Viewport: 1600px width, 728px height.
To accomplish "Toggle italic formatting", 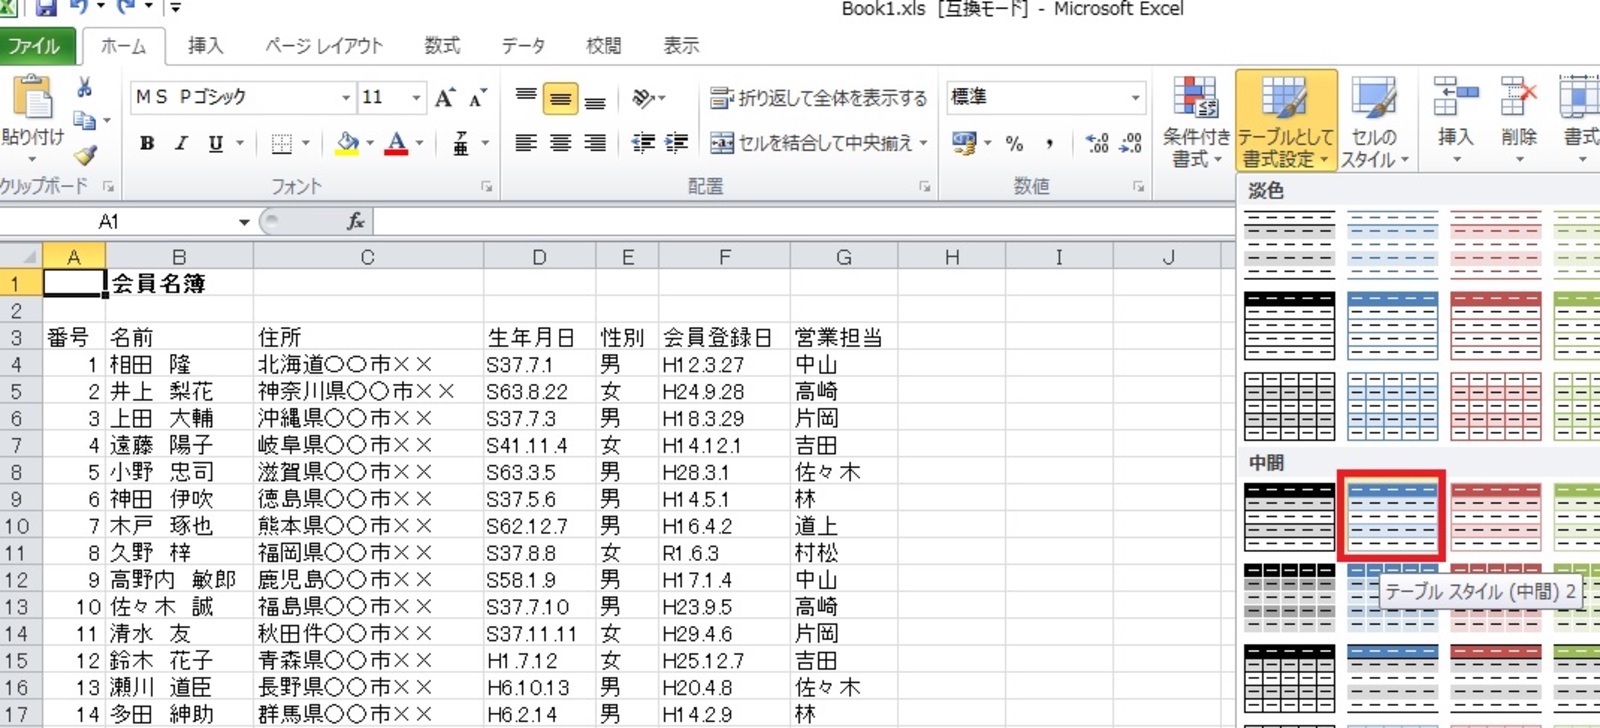I will click(x=181, y=143).
